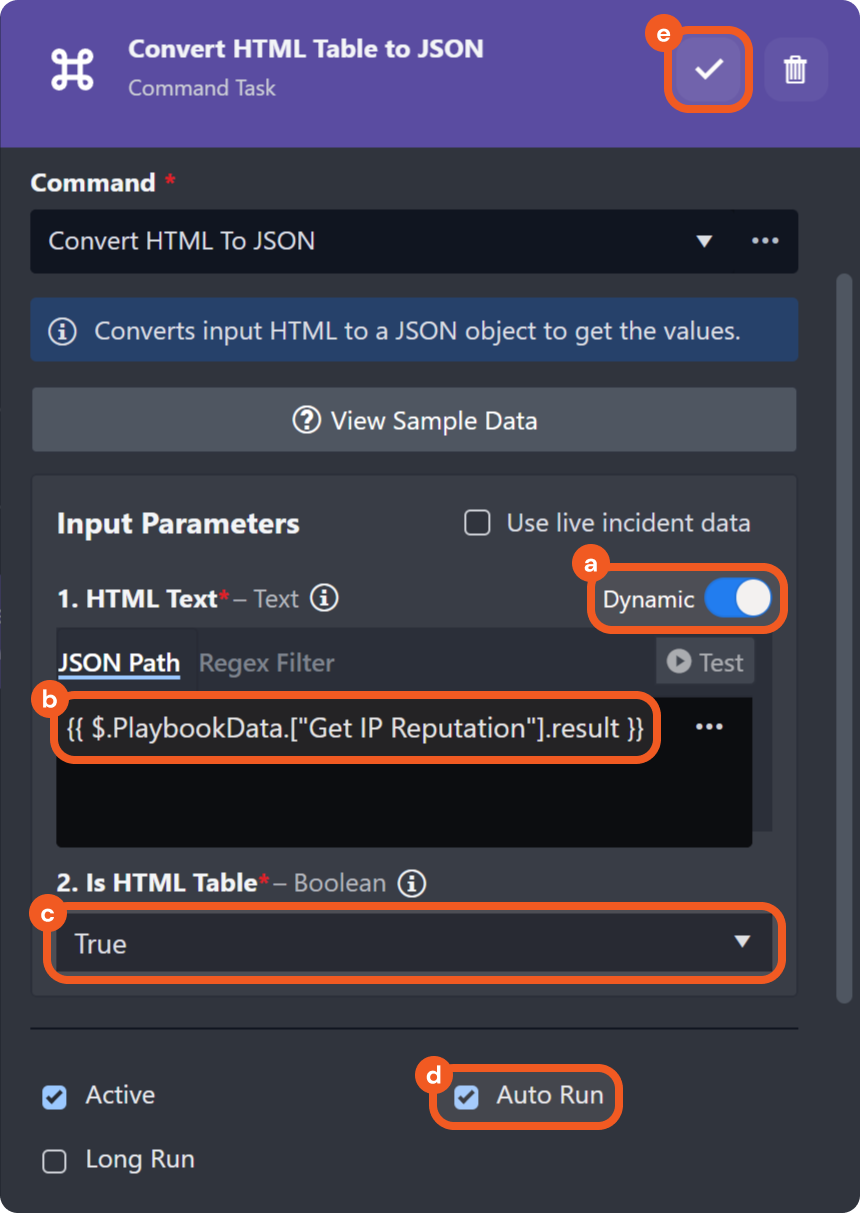Enable Use live incident data checkbox
860x1213 pixels.
[478, 523]
